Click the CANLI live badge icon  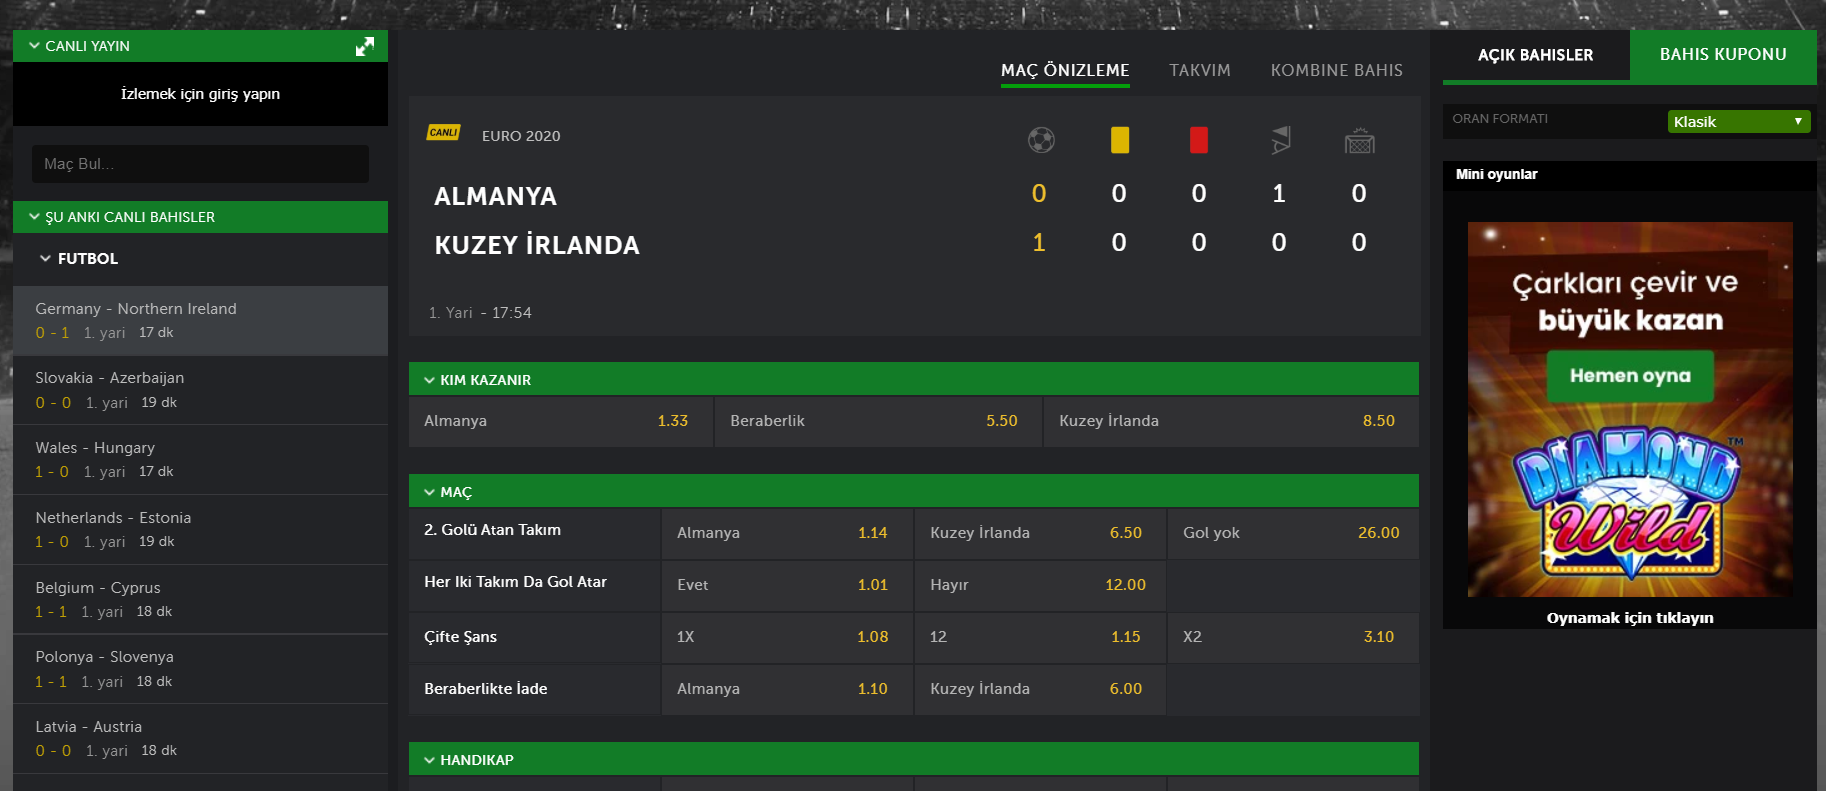(443, 133)
